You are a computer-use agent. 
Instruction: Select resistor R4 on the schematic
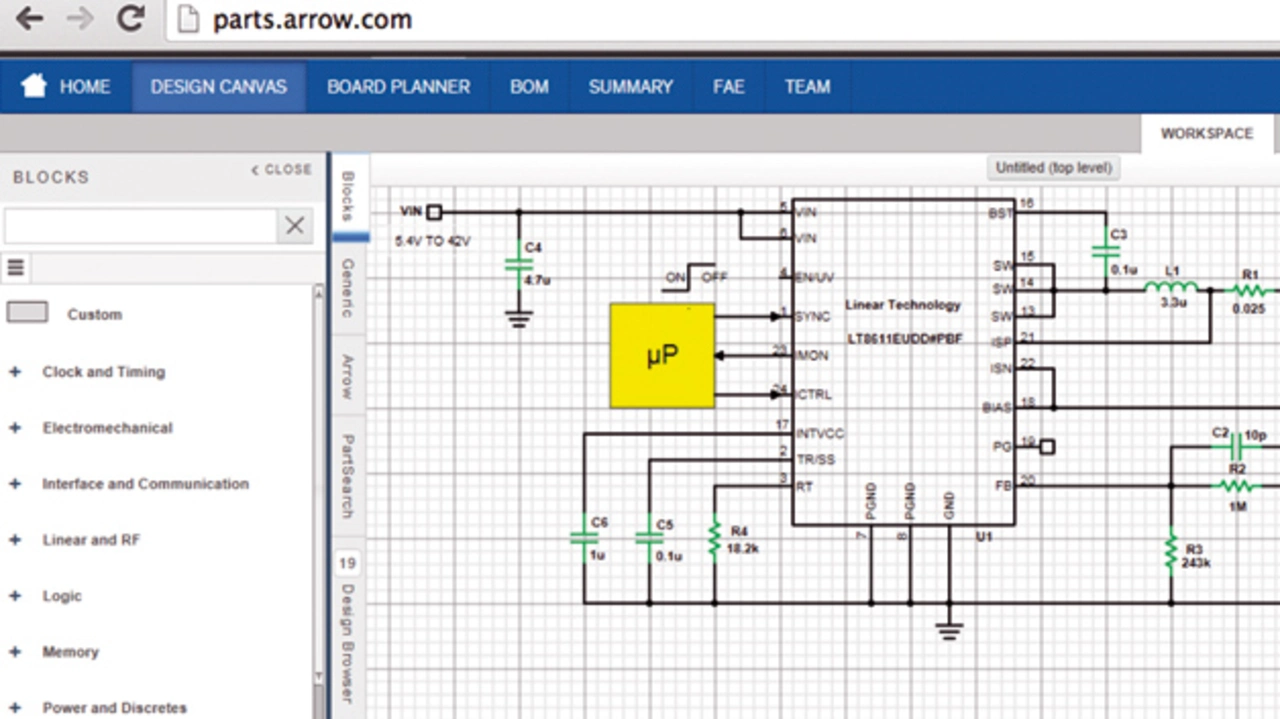coord(714,538)
